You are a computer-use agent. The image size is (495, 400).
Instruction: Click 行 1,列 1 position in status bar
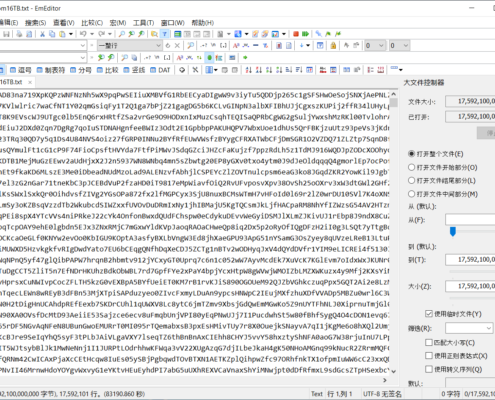pyautogui.click(x=340, y=394)
